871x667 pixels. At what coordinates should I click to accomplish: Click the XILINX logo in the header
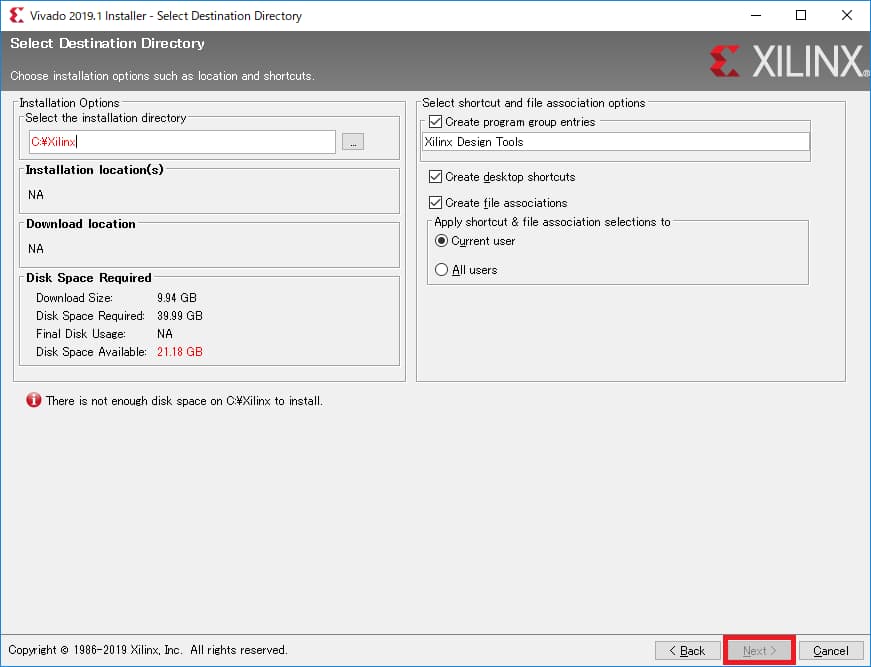[787, 61]
